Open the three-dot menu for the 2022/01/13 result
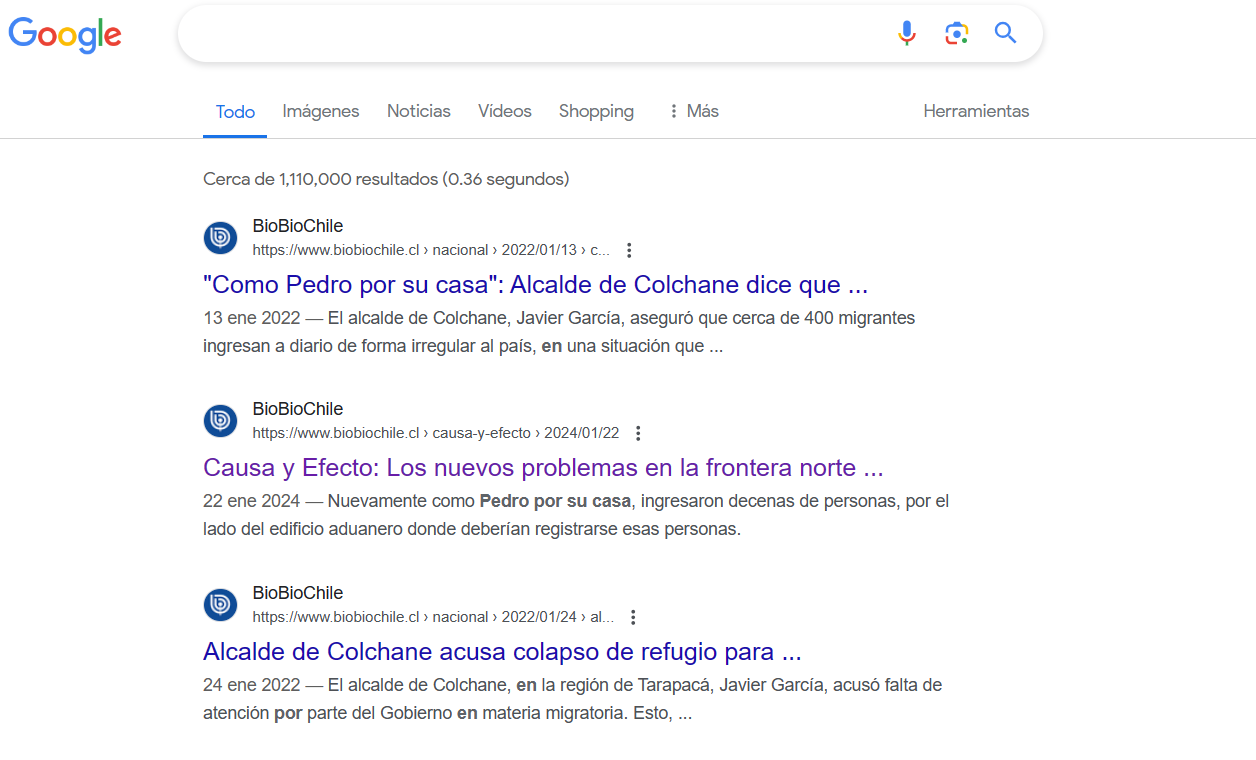The height and width of the screenshot is (760, 1256). click(x=629, y=250)
